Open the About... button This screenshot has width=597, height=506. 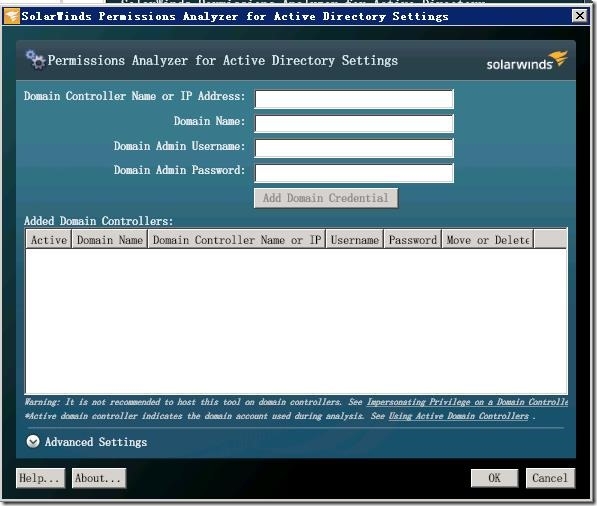[99, 478]
